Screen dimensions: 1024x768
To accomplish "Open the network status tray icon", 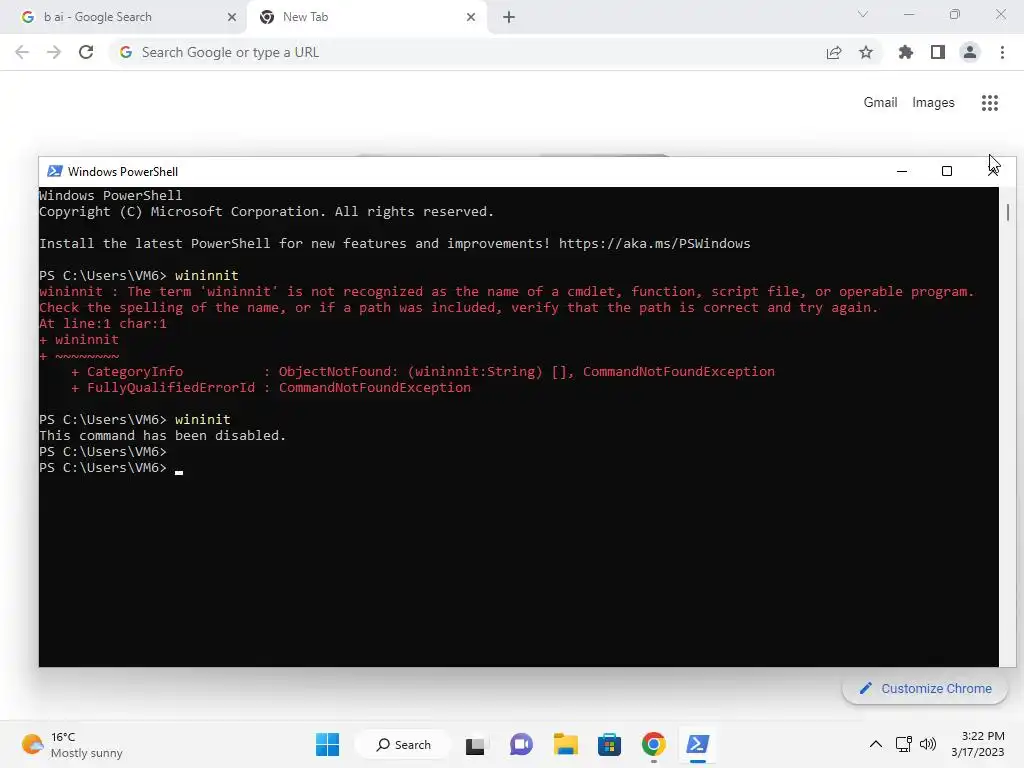I will (904, 744).
